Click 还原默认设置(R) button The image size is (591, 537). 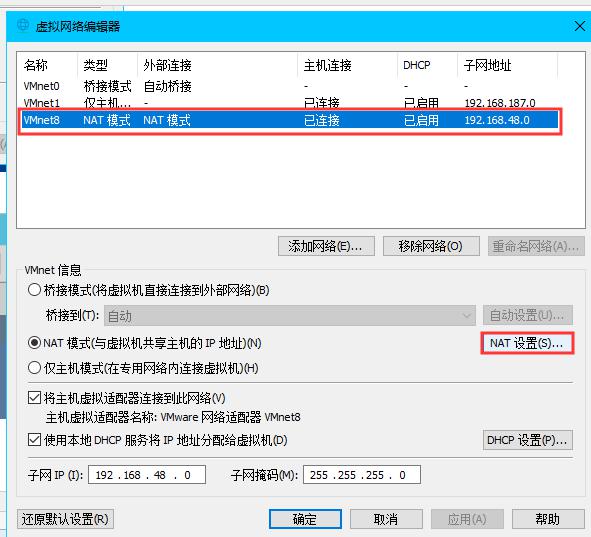(65, 519)
